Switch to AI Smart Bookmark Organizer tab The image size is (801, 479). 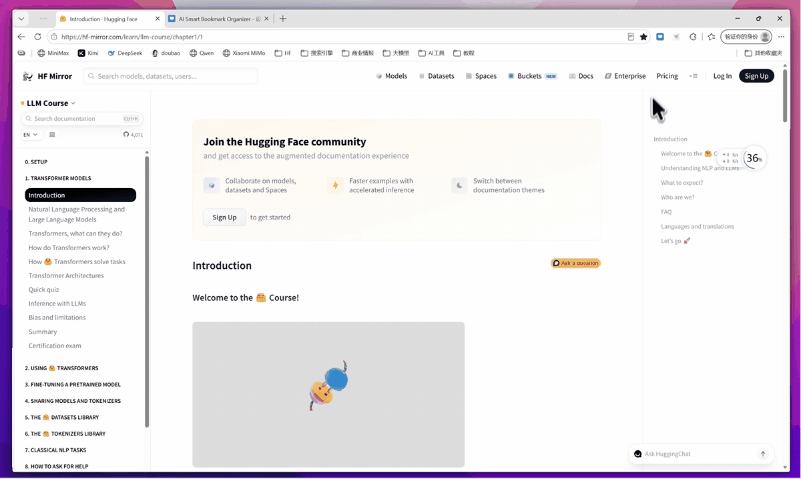click(x=220, y=19)
